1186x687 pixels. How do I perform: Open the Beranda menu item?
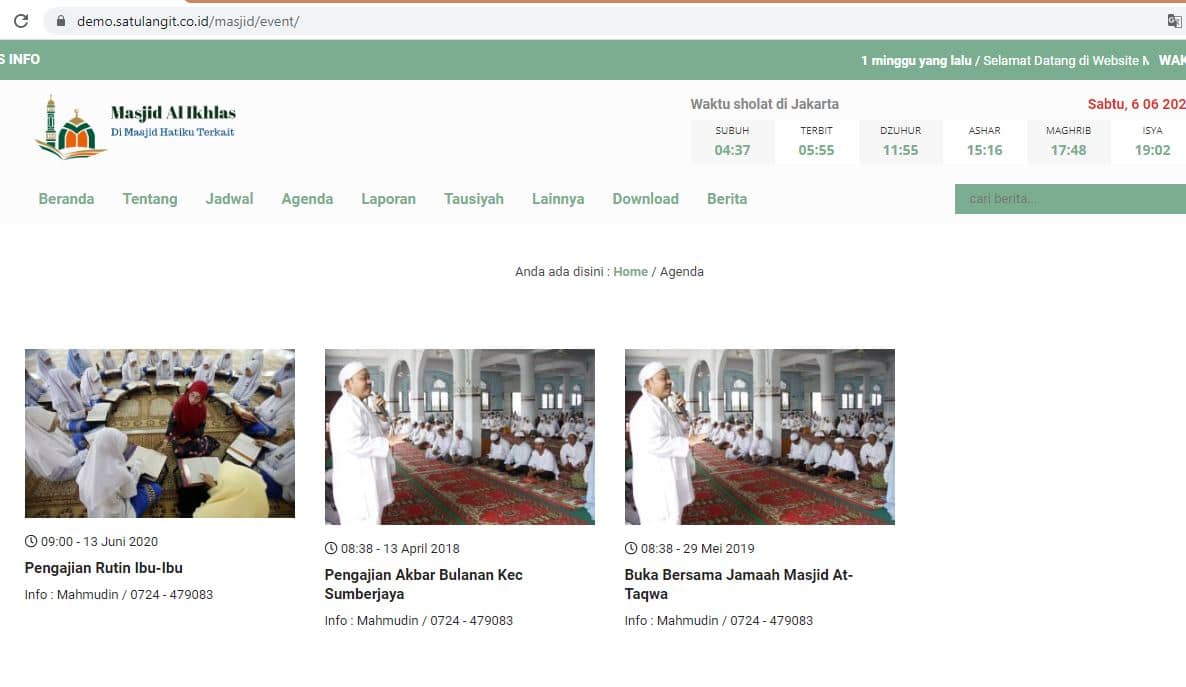coord(67,199)
